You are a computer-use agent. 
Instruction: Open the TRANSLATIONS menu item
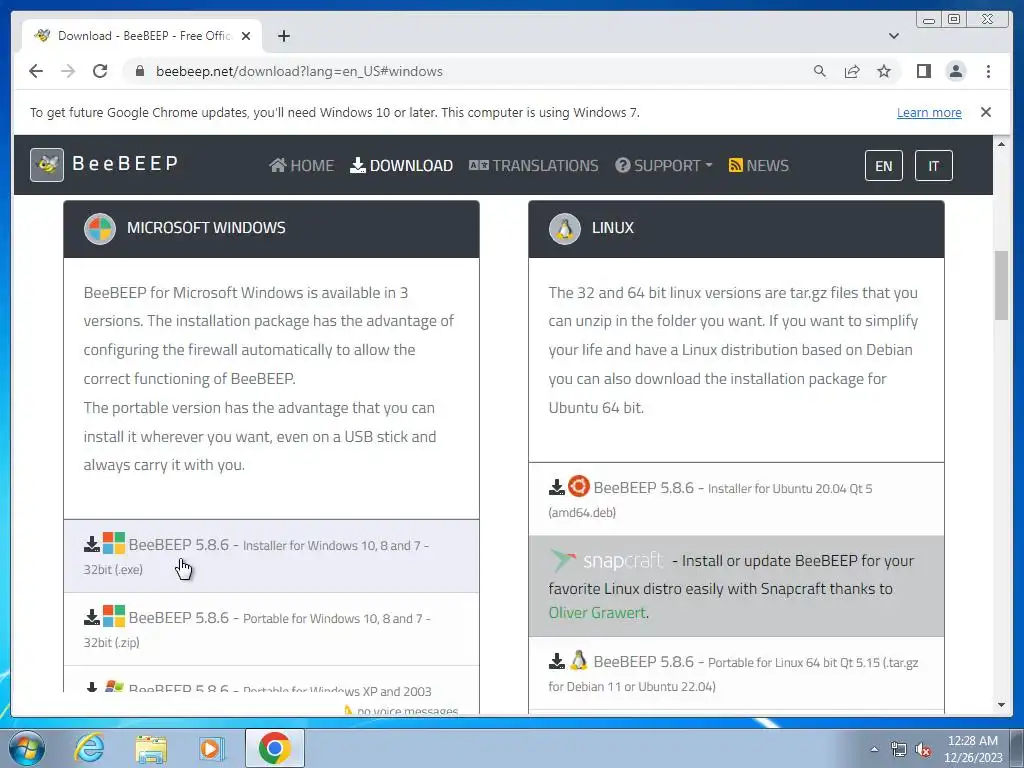[533, 165]
